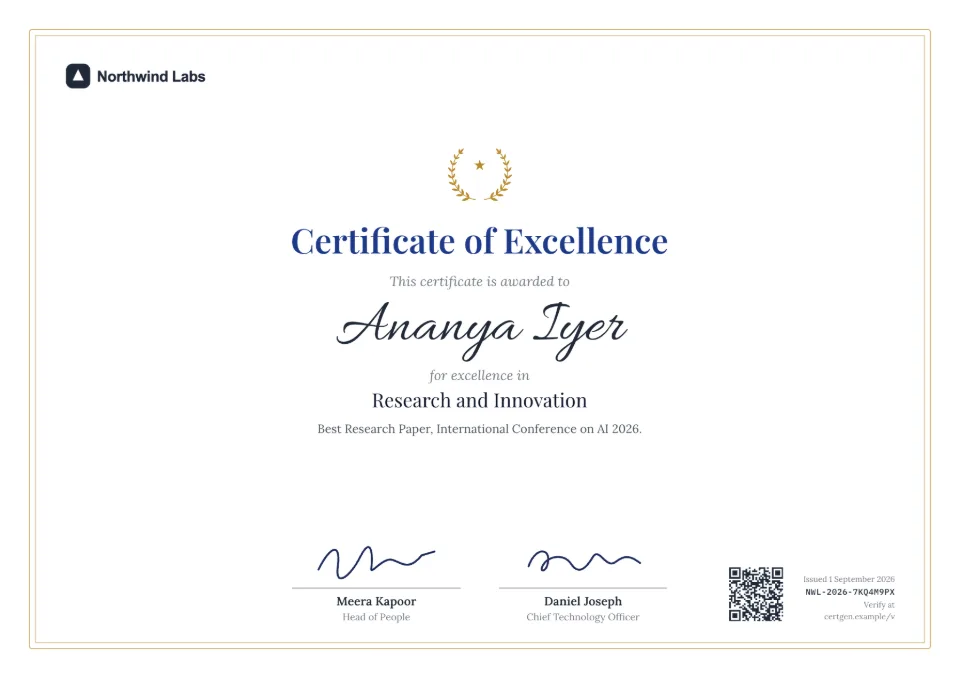Click 'This certificate is awarded to' line
This screenshot has width=960, height=678.
coord(479,281)
